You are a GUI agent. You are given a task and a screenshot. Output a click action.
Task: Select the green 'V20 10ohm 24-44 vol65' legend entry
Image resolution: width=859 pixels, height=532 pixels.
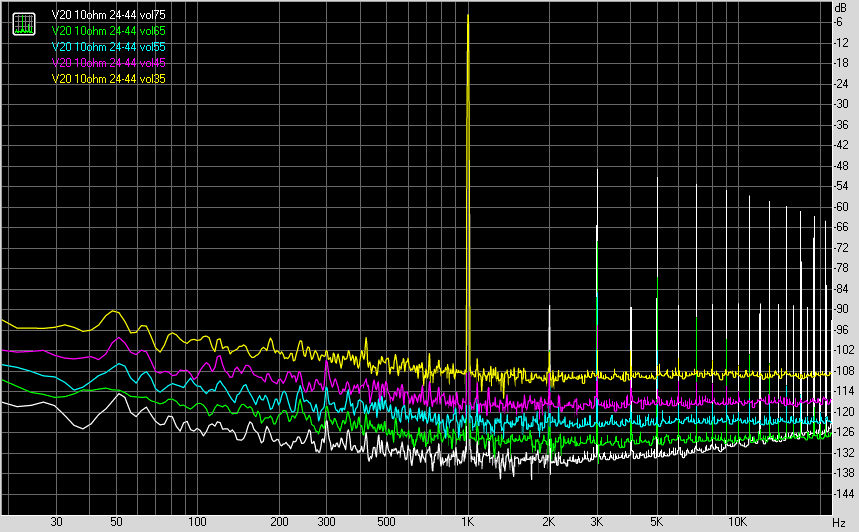[x=108, y=31]
